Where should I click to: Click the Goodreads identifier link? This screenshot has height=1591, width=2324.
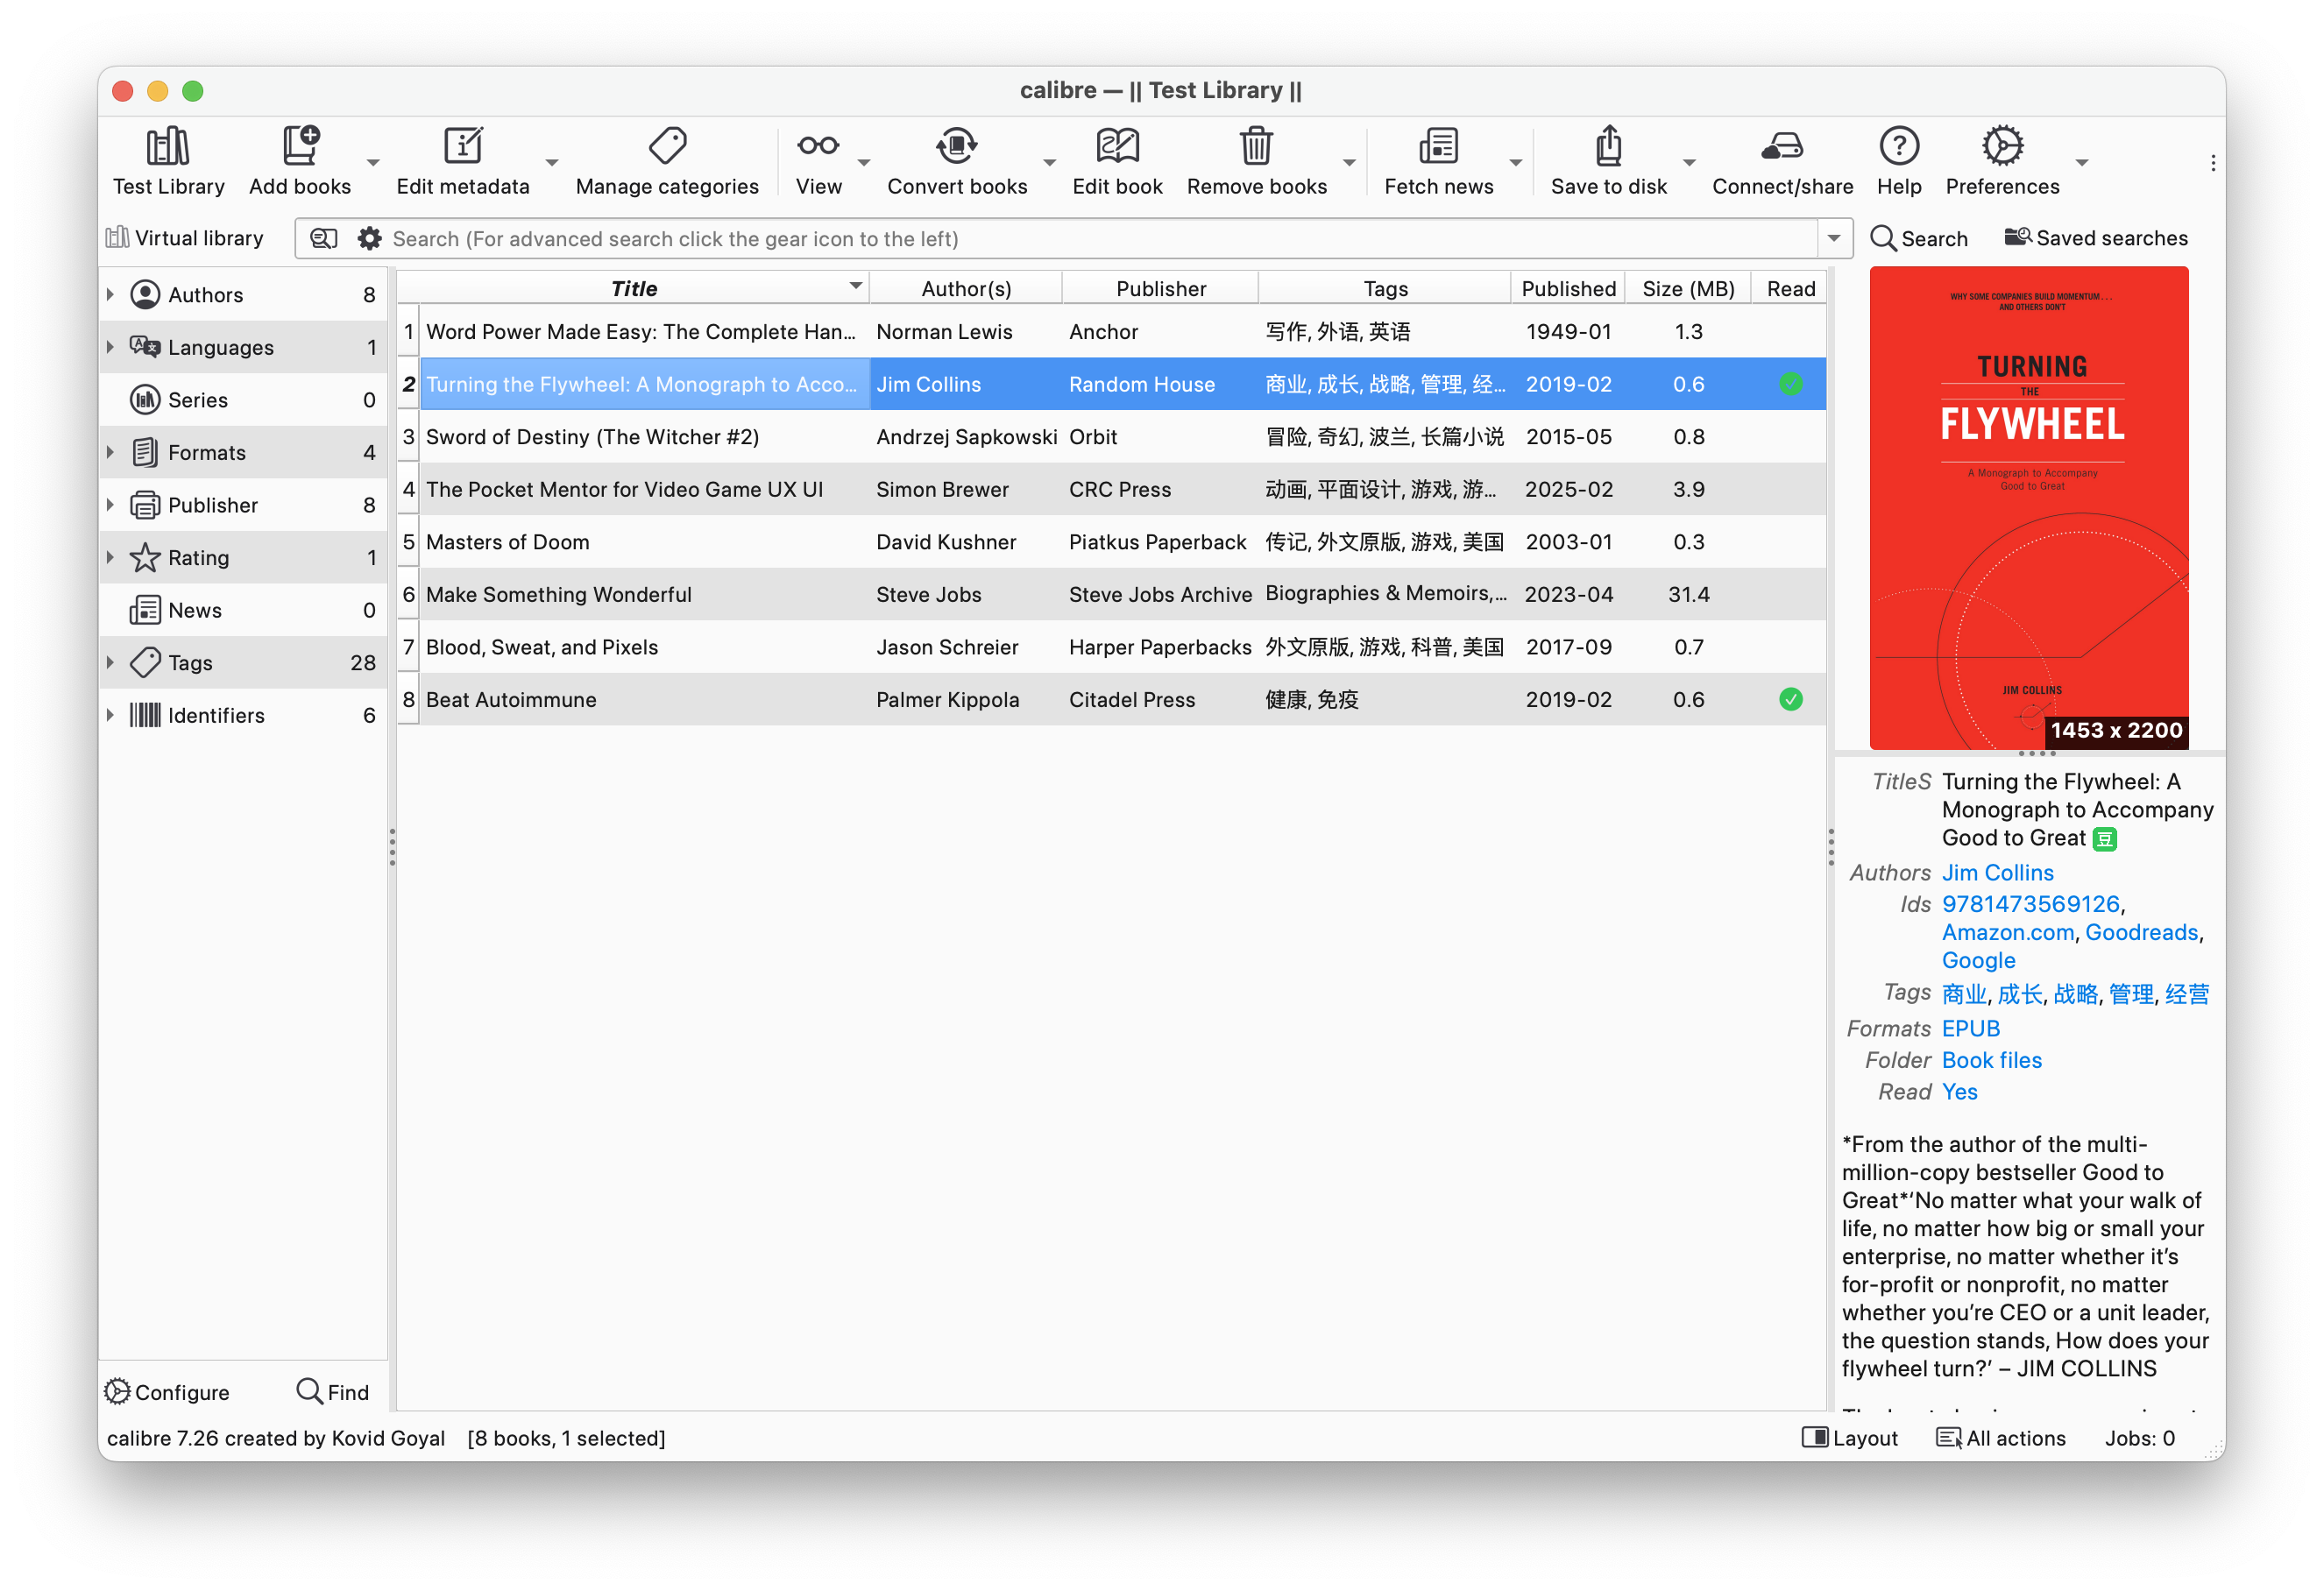2141,932
